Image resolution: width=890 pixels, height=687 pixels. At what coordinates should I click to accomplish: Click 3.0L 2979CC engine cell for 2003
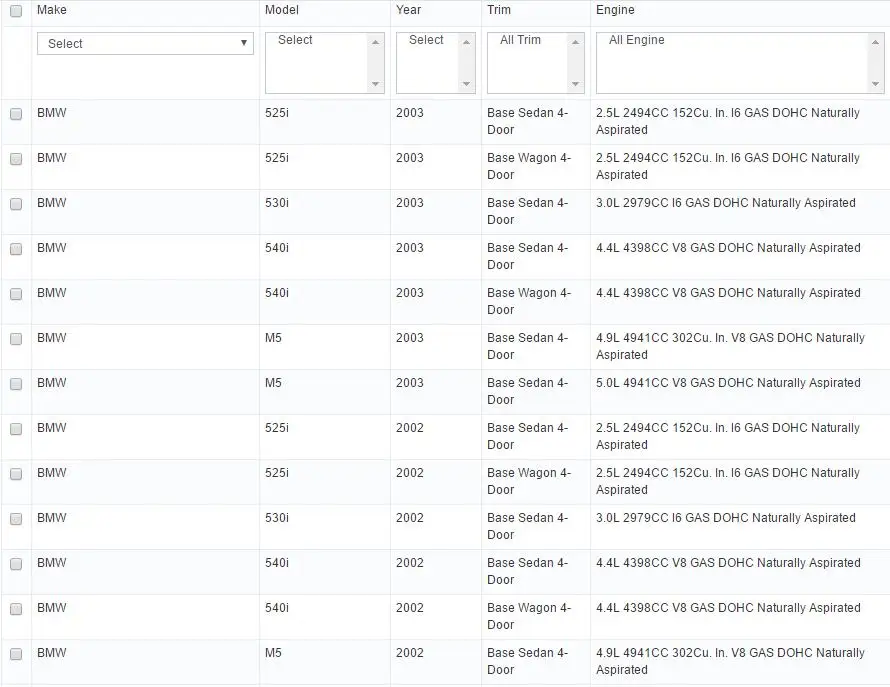click(726, 203)
